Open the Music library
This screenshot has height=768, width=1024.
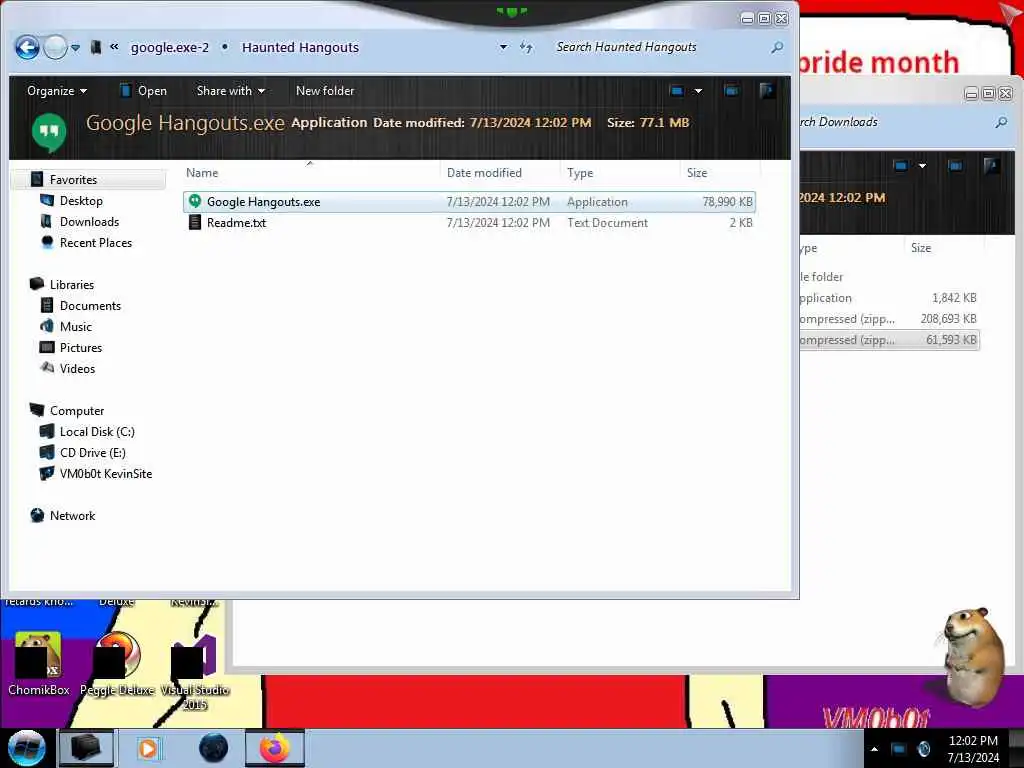coord(76,327)
